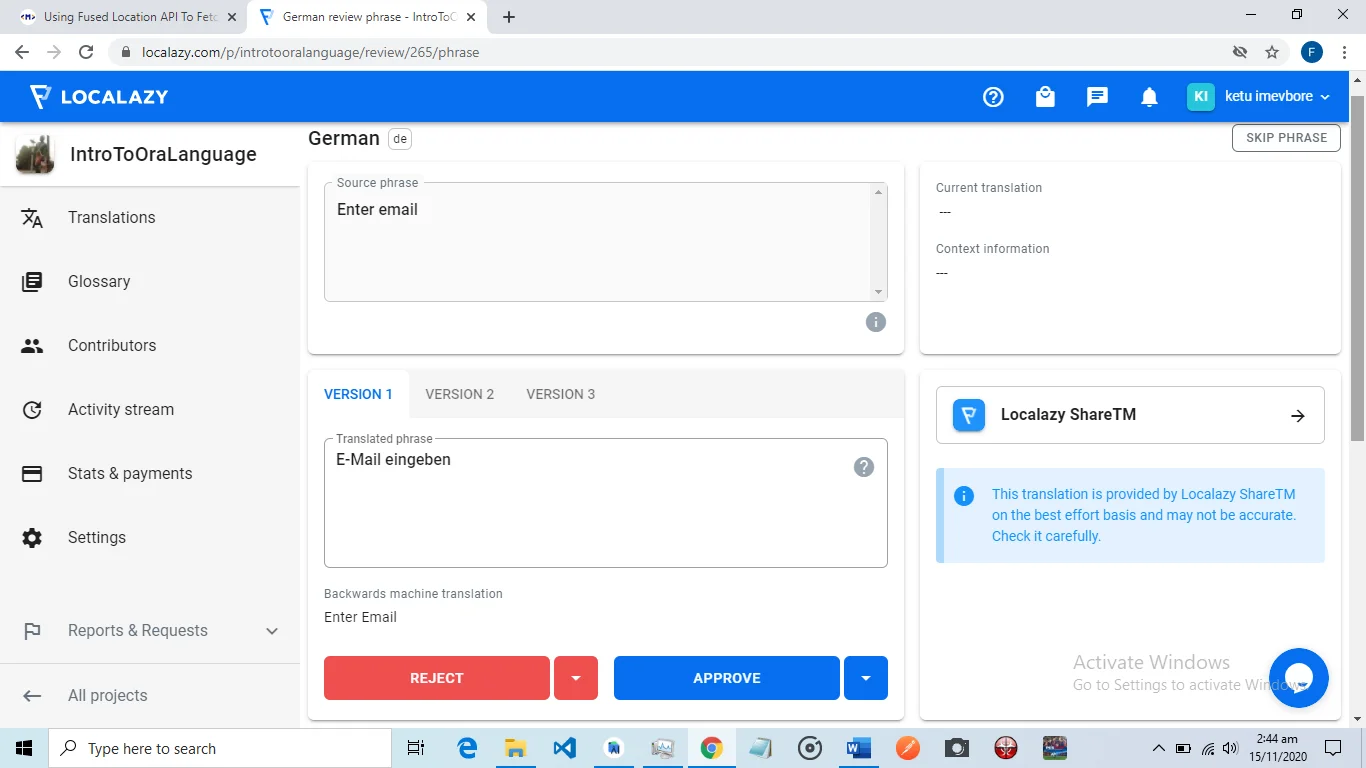
Task: Open Glossary in the sidebar
Action: coord(150,282)
